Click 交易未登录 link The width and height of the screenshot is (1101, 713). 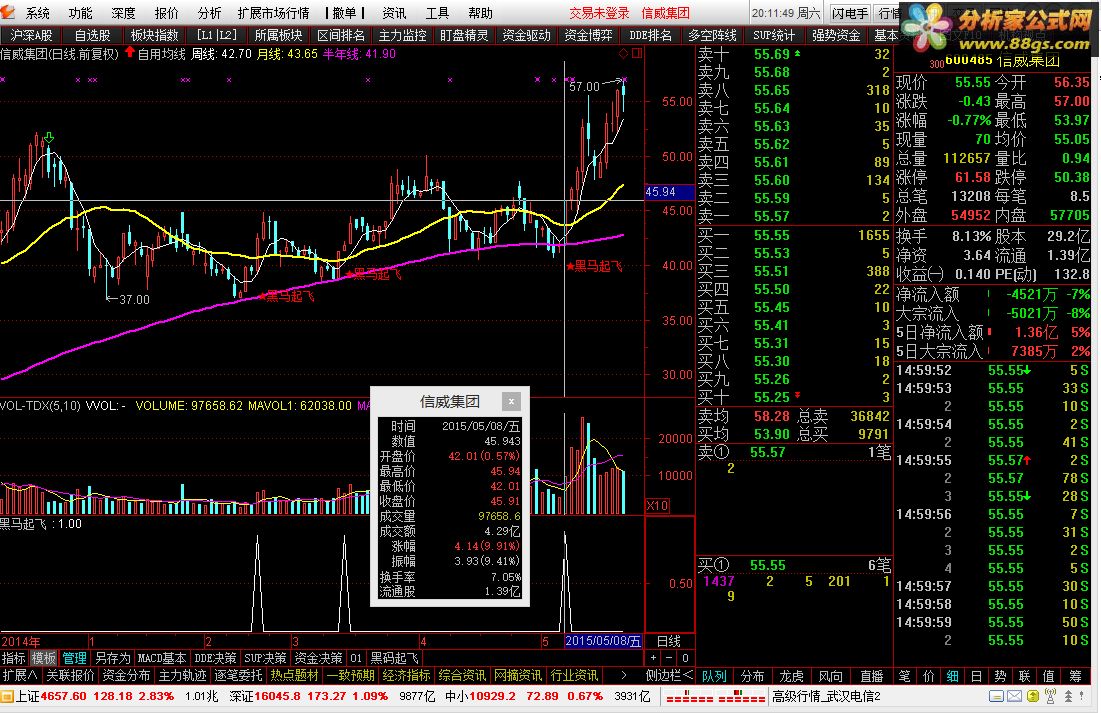[x=599, y=13]
